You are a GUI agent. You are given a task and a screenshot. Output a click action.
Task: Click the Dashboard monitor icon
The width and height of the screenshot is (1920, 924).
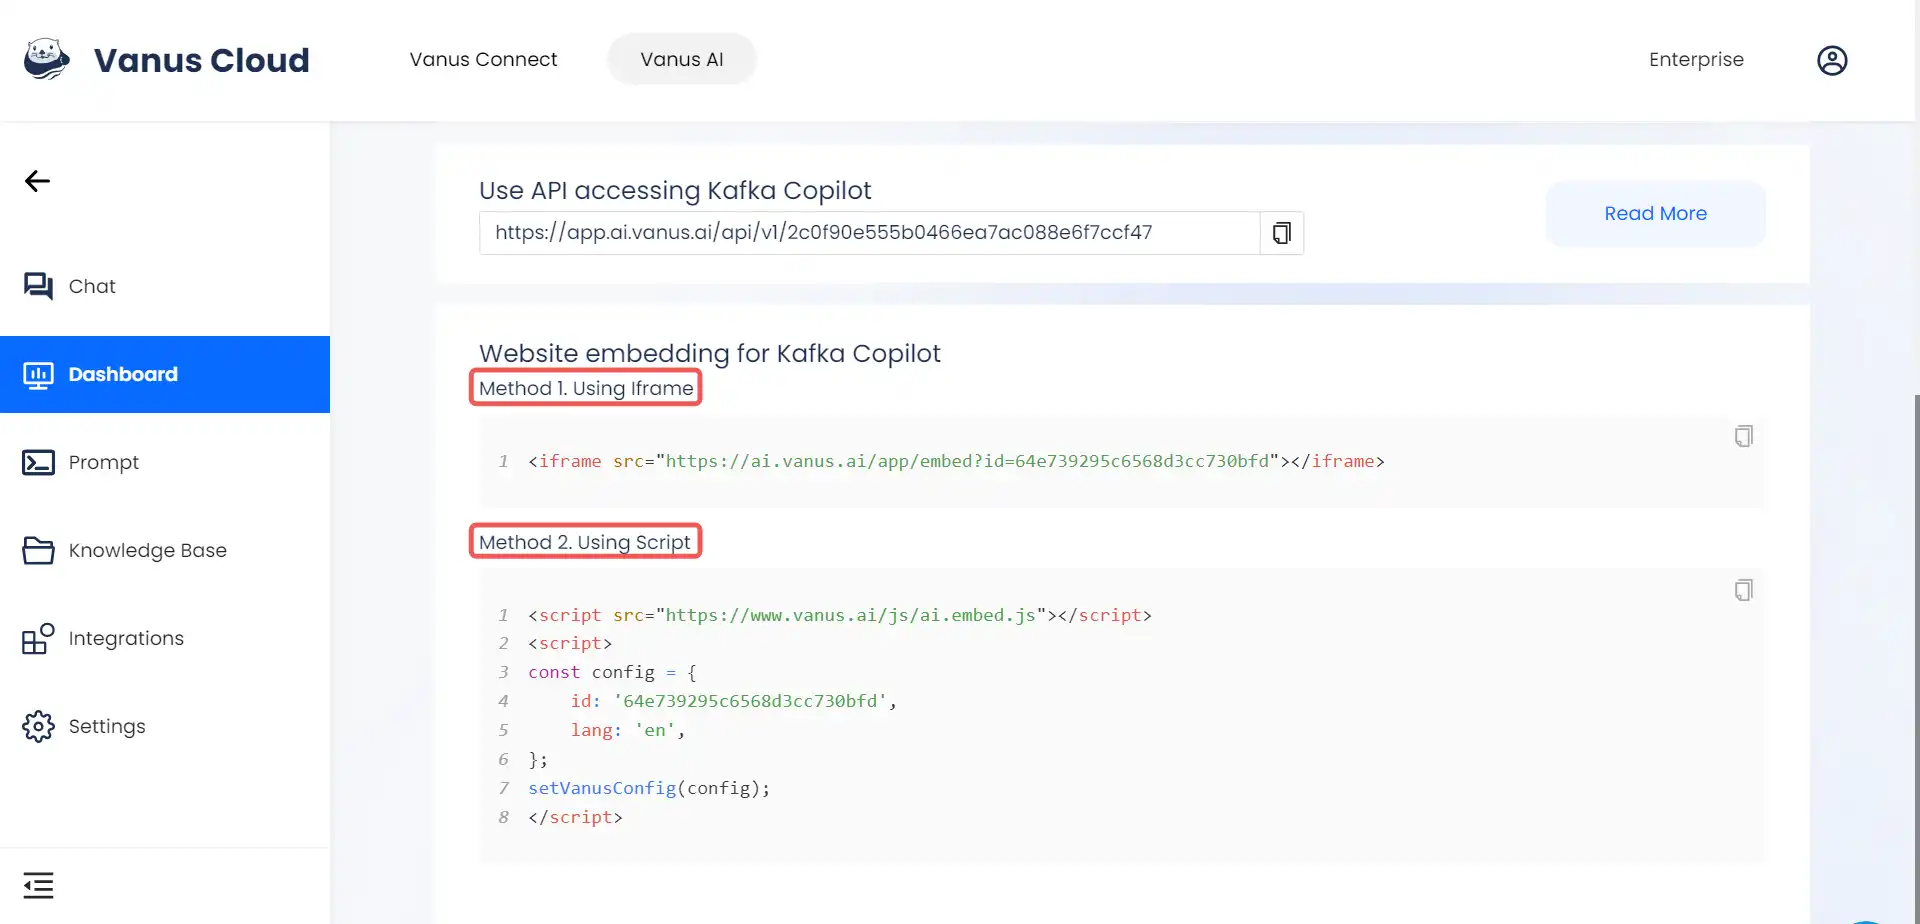[38, 375]
